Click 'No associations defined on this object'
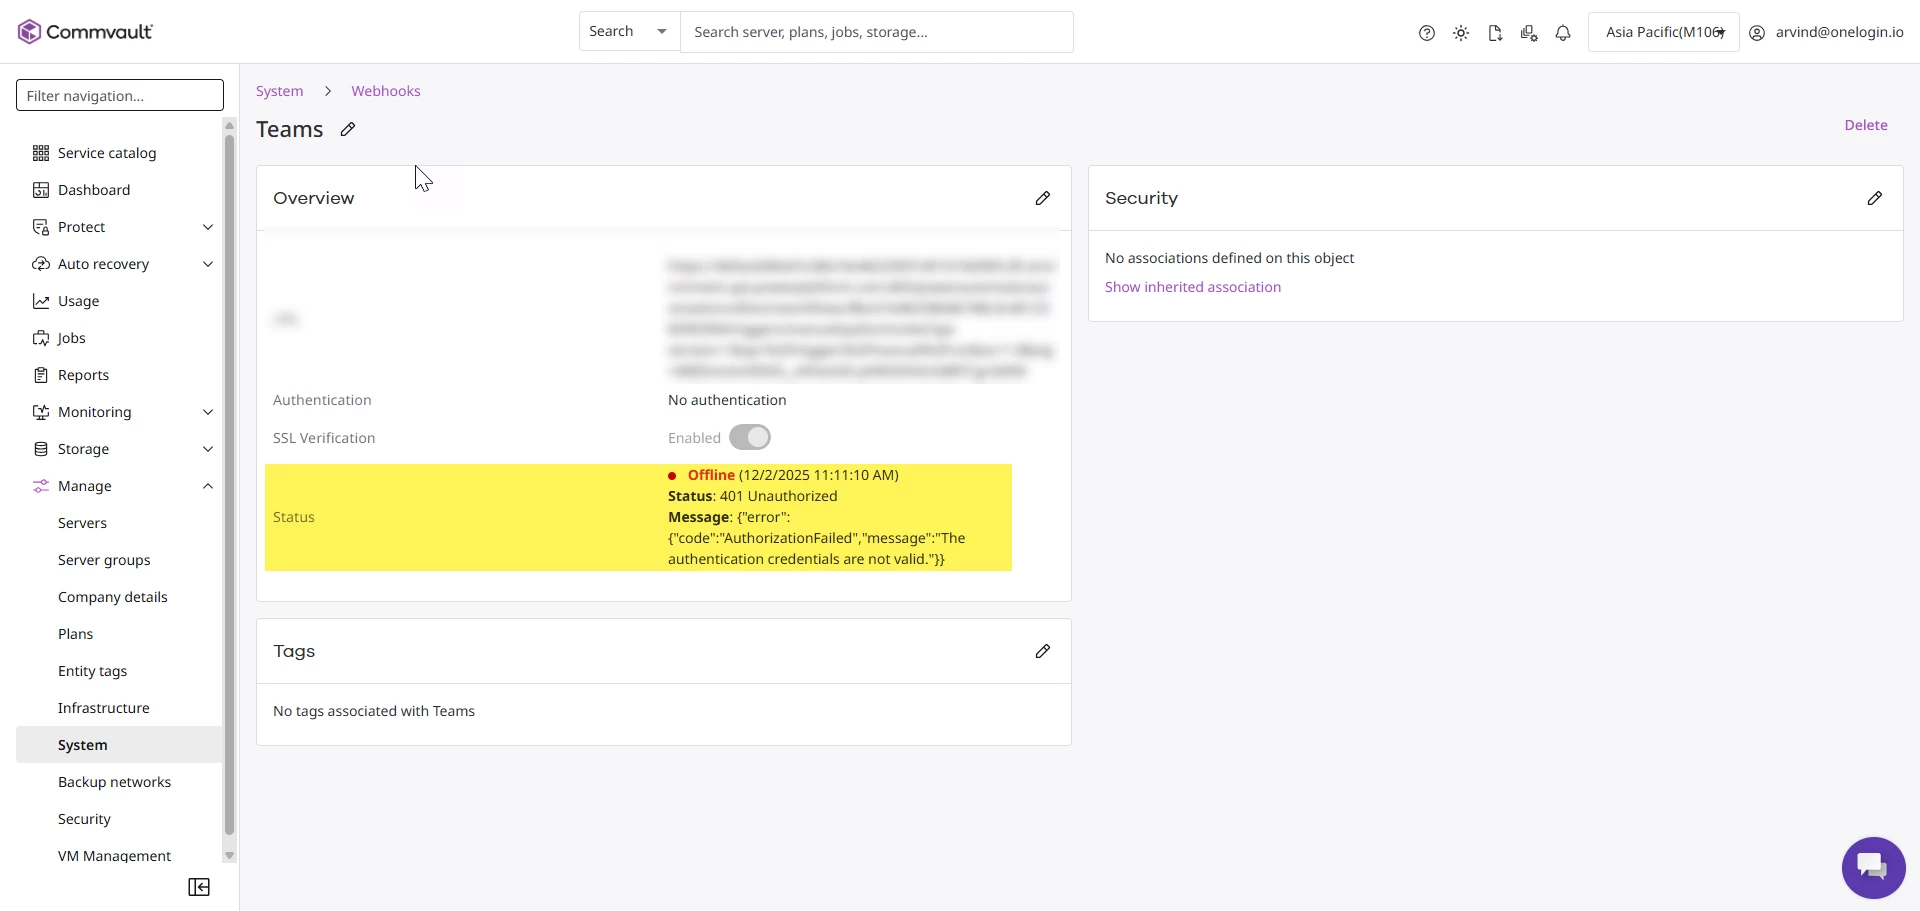The image size is (1920, 911). click(1230, 258)
